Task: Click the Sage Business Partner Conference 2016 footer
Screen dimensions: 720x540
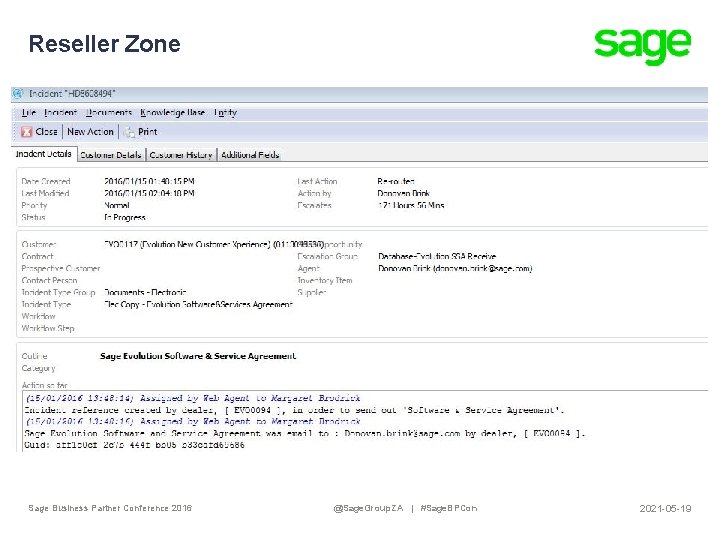Action: tap(110, 508)
